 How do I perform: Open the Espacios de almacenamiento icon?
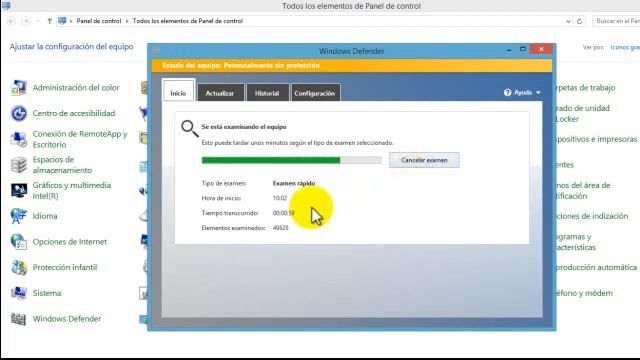19,165
